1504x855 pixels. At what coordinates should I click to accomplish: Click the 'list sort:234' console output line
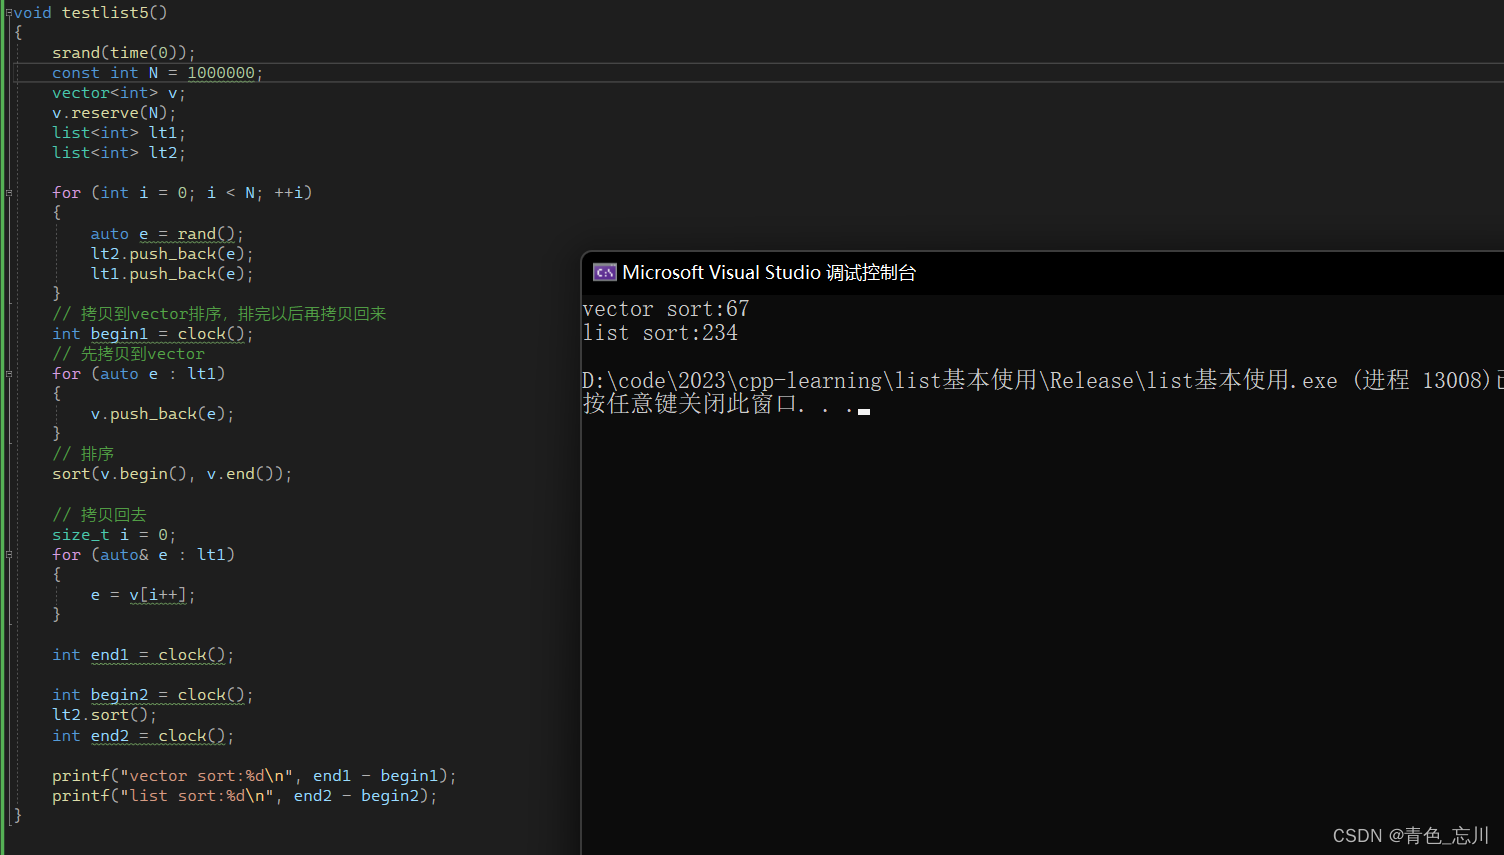(660, 333)
